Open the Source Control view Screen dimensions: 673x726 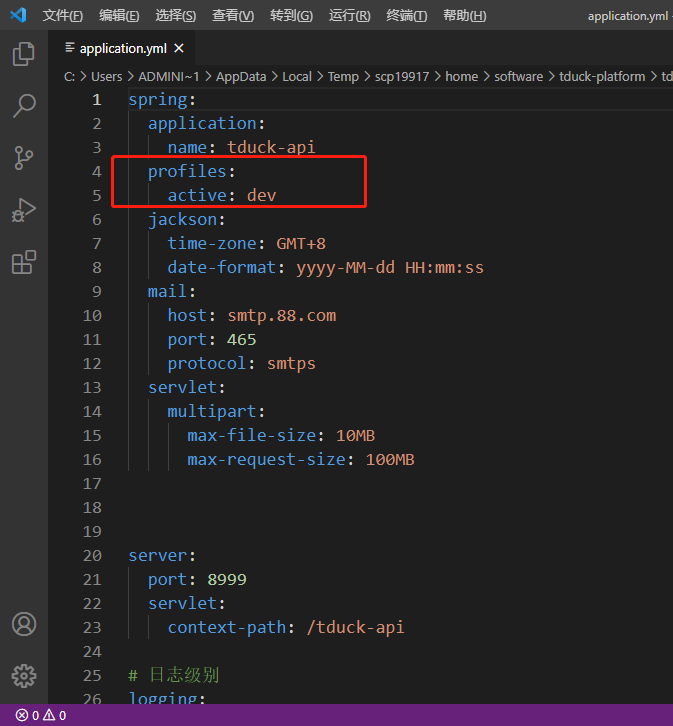(x=23, y=158)
